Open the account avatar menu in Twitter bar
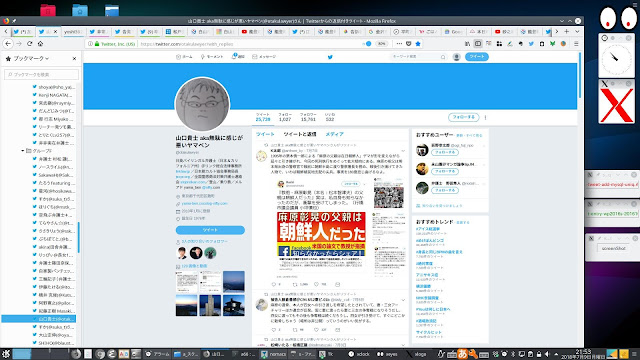Viewport: 640px width, 360px height. [x=456, y=57]
